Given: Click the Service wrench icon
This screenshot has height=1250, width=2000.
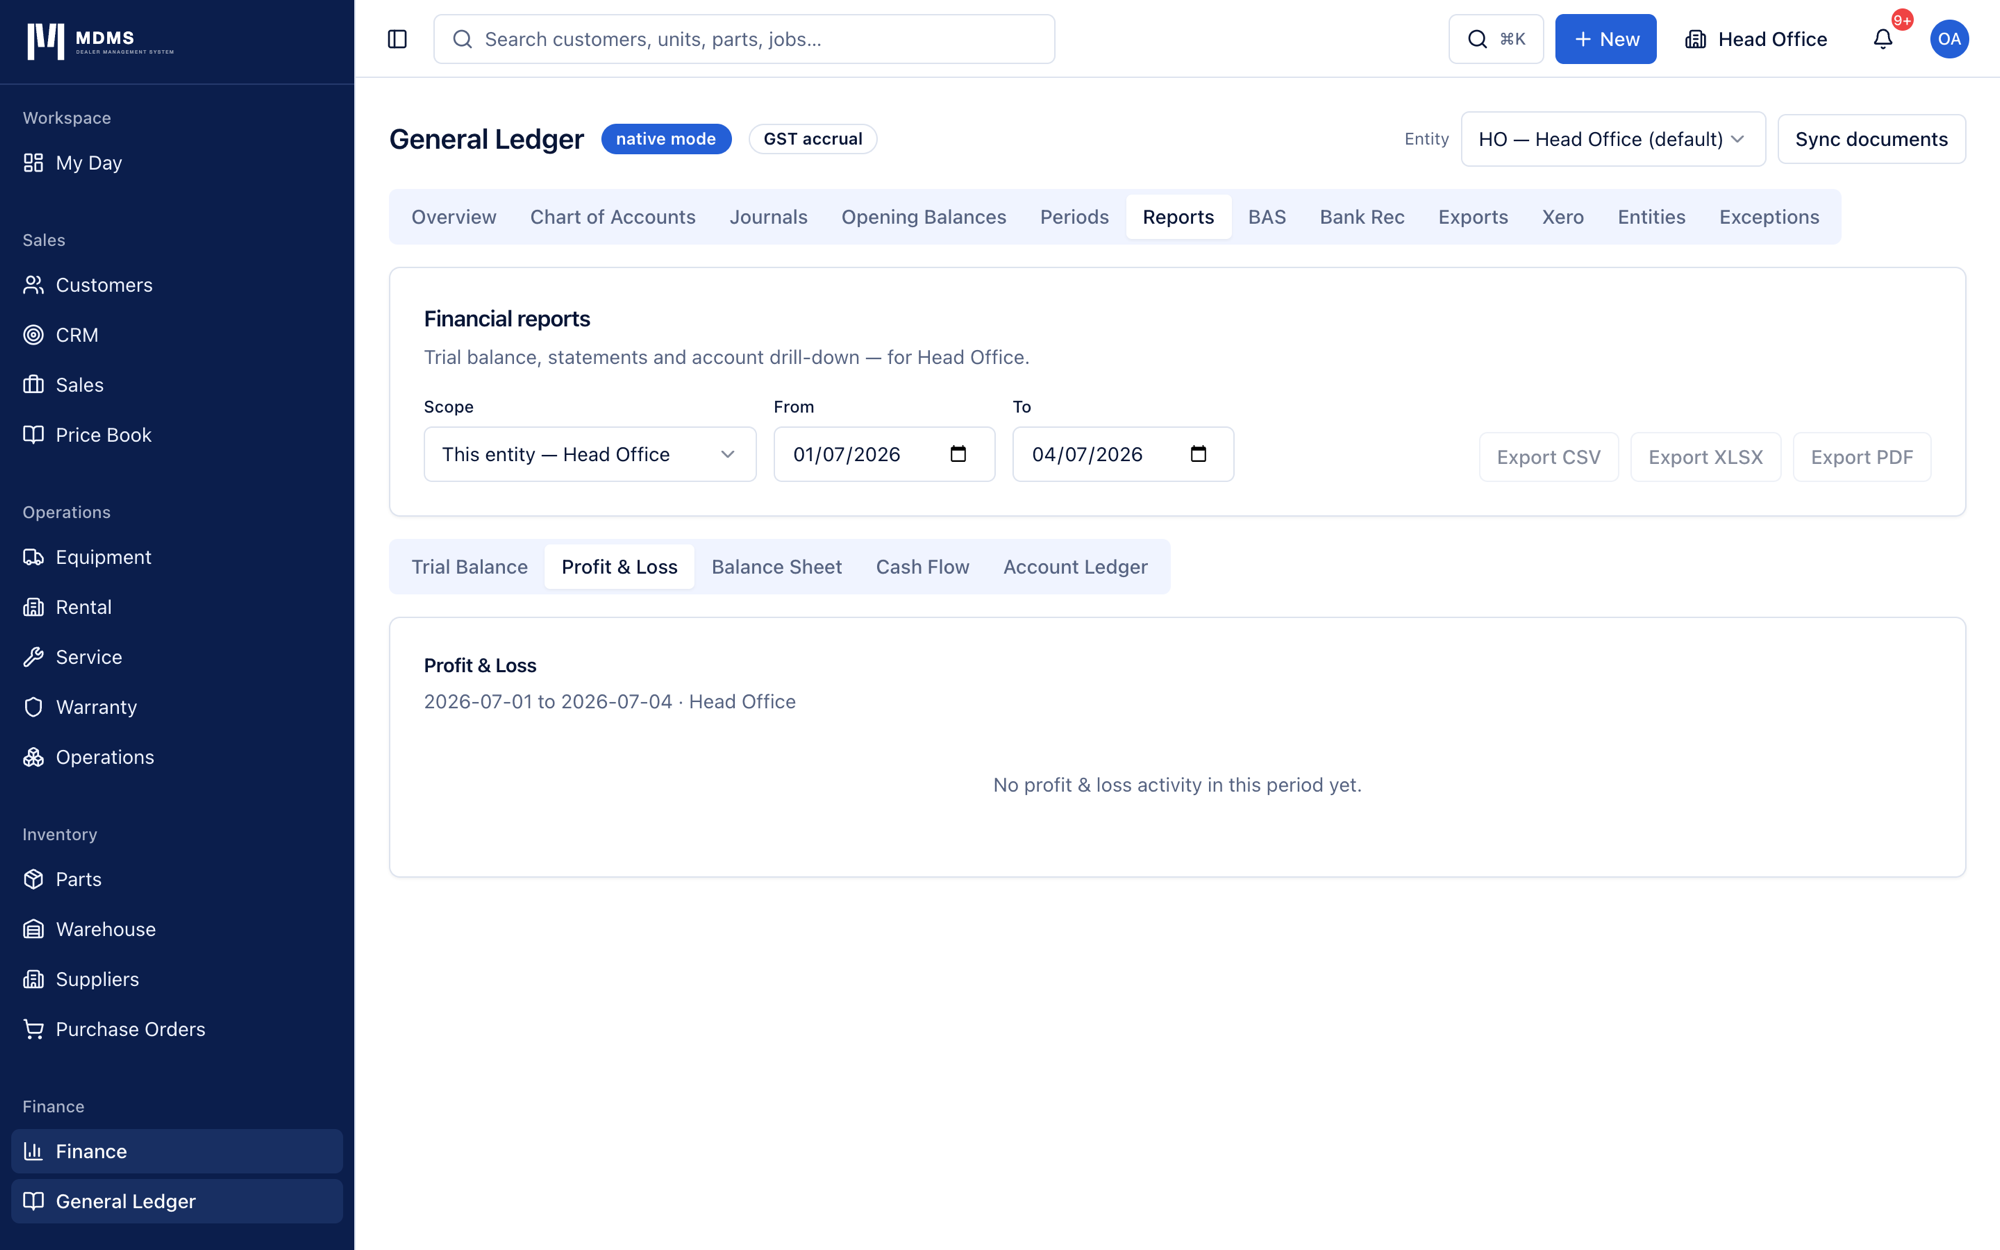Looking at the screenshot, I should click(x=34, y=657).
